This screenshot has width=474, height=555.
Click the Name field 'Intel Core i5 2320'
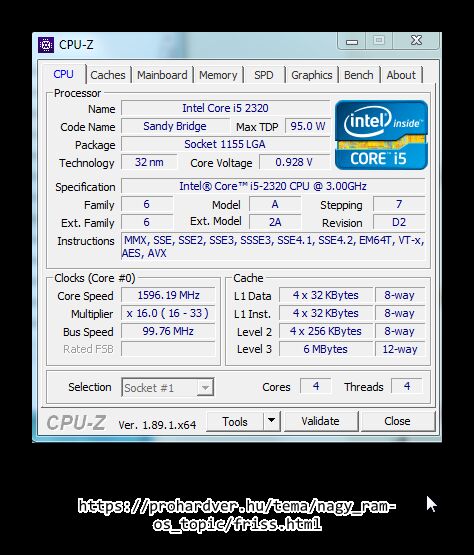tap(225, 108)
